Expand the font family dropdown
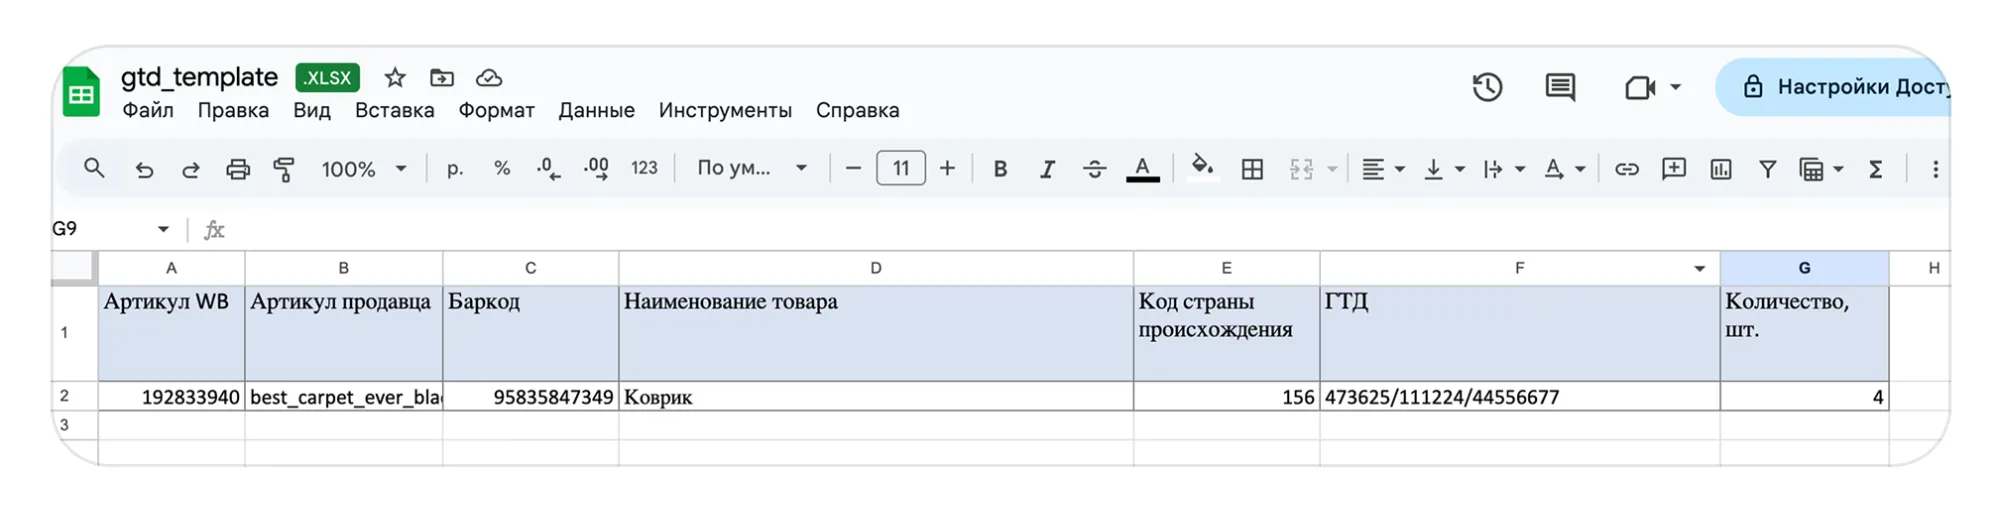Image resolution: width=1999 pixels, height=512 pixels. point(751,168)
